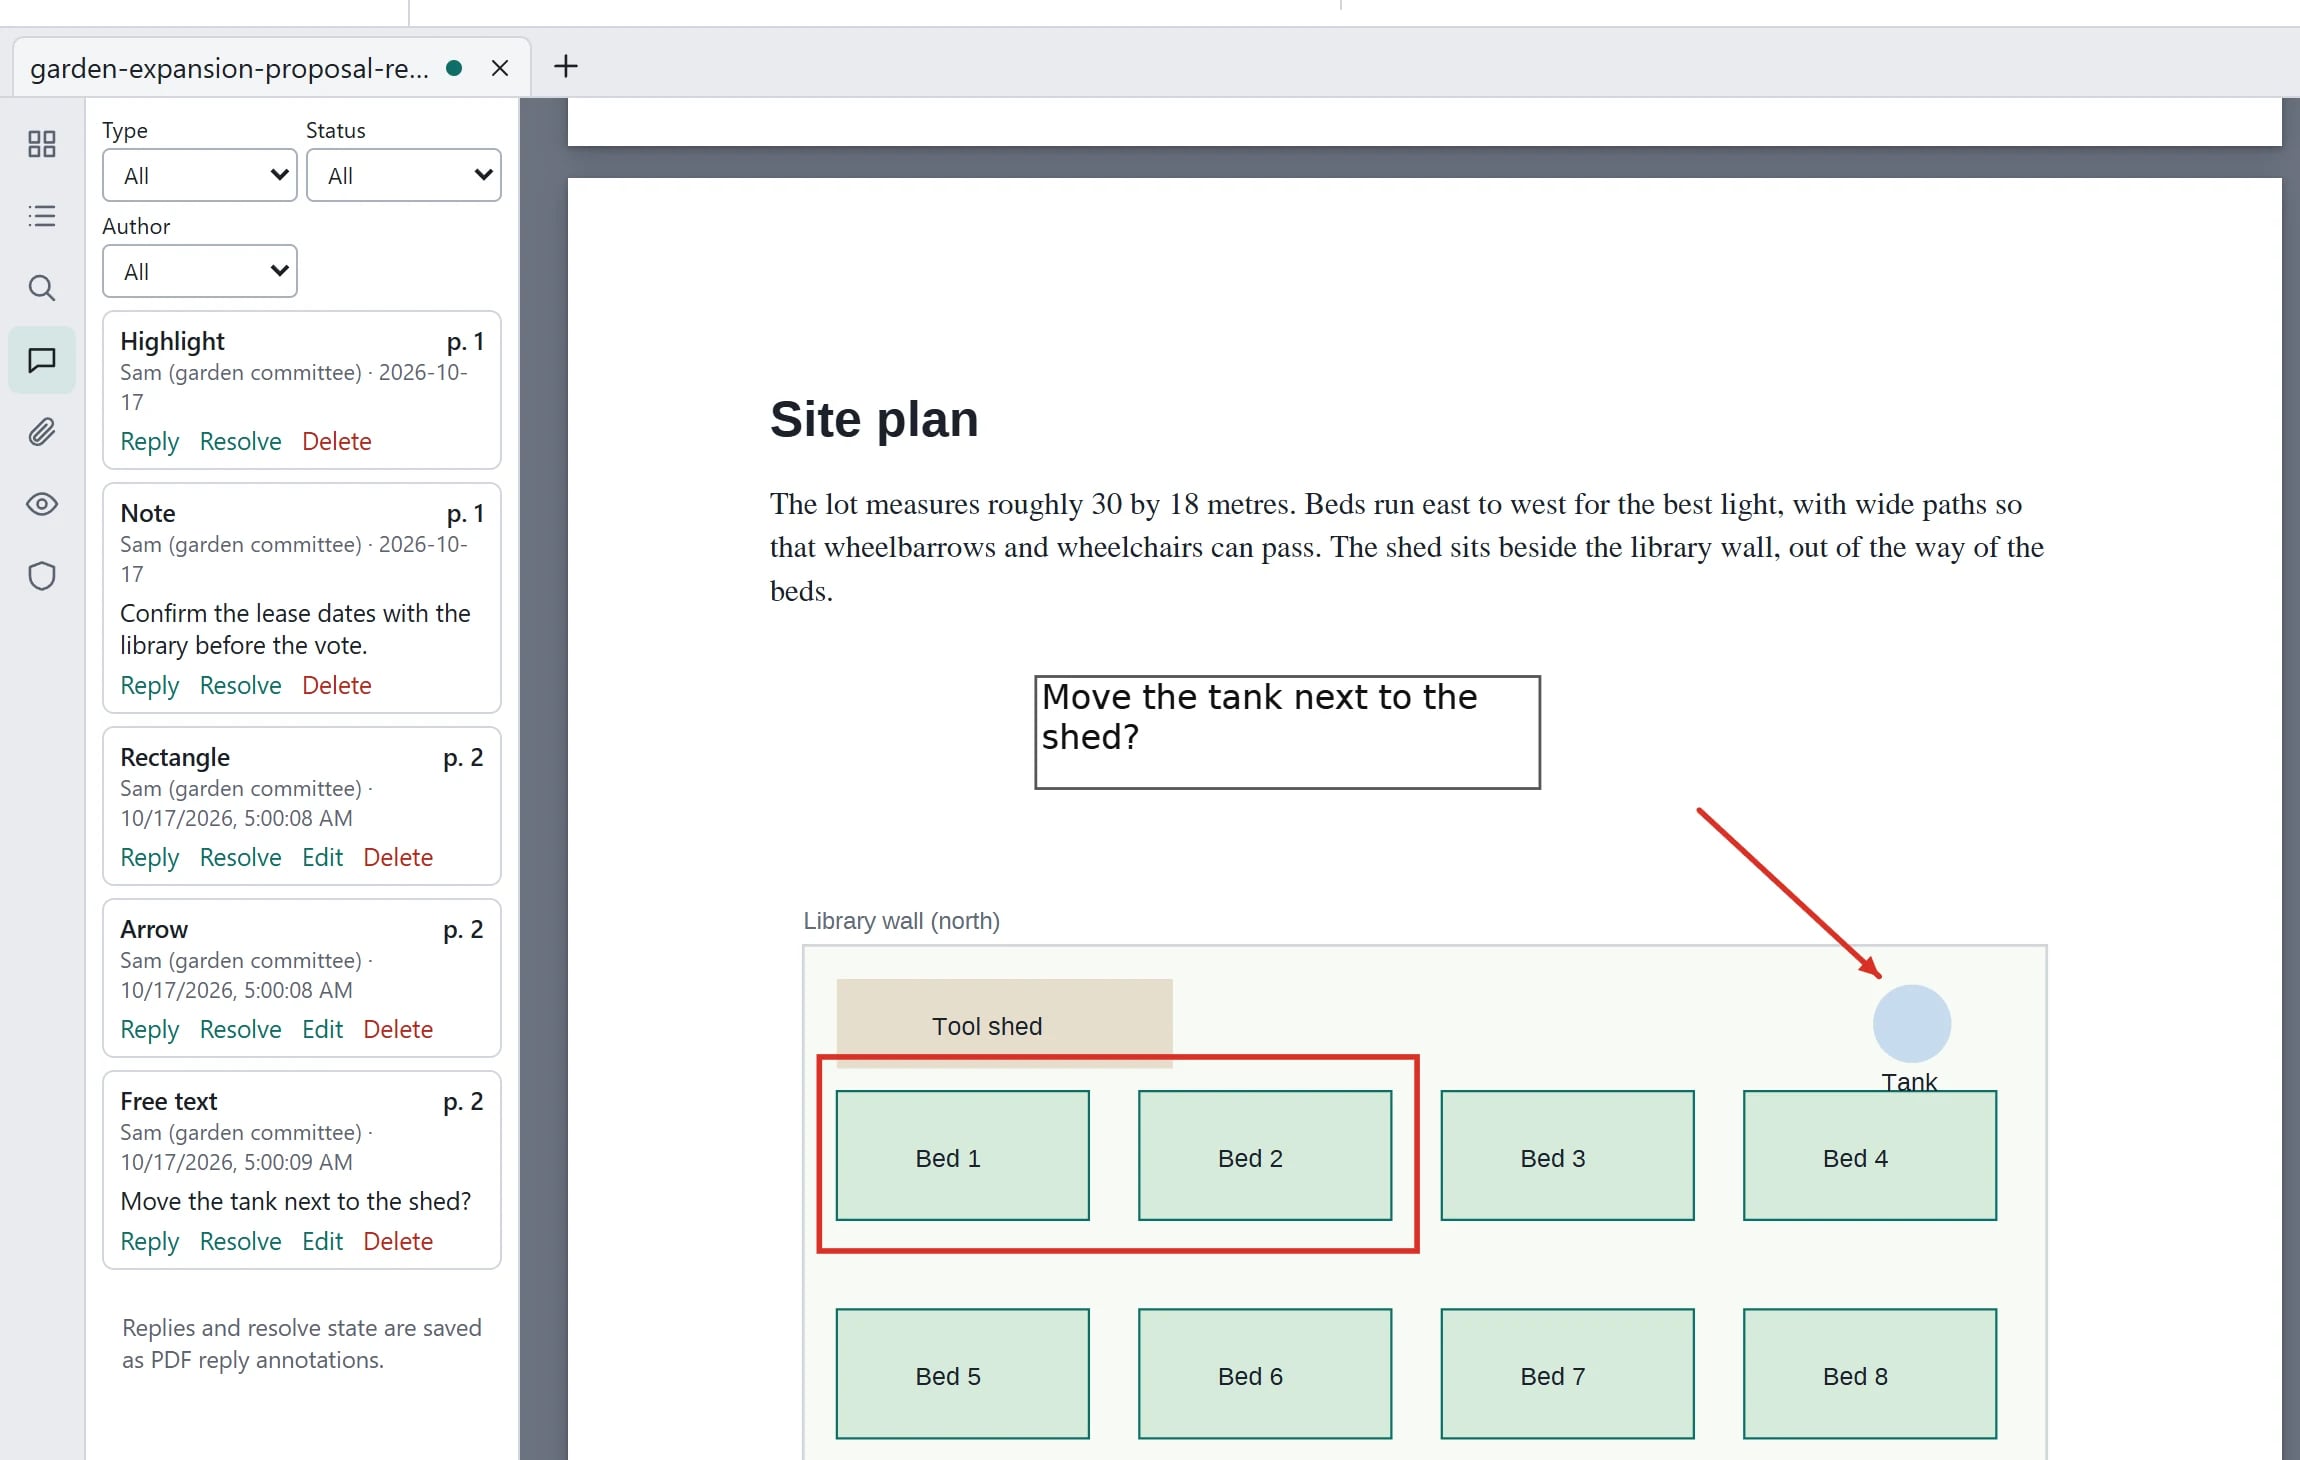Screen dimensions: 2300x1460
Task: Click the 'Site plan' heading
Action: (874, 419)
